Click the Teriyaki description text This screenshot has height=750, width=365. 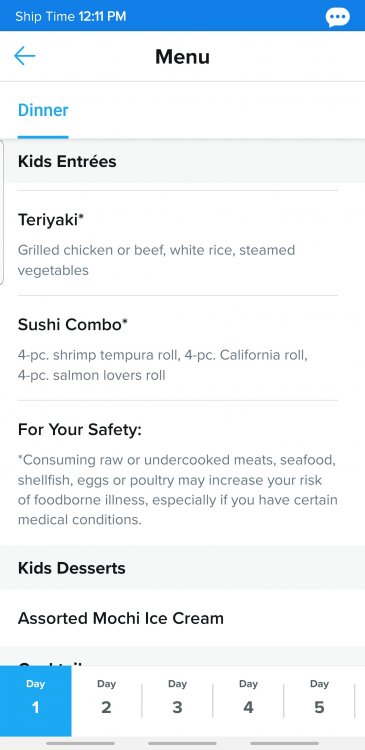[x=156, y=260]
